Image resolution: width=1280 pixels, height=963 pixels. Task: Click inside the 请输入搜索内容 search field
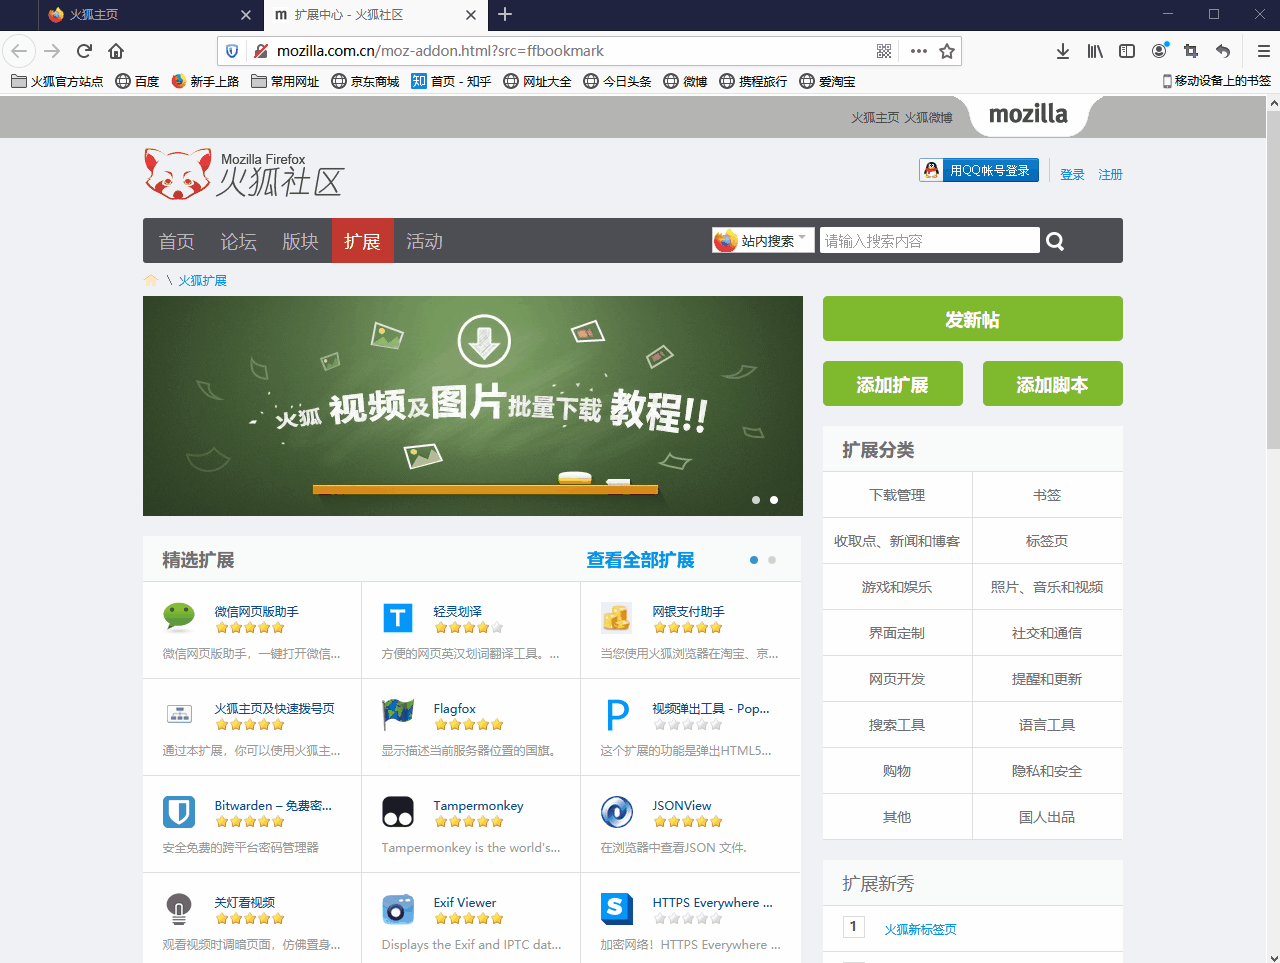pyautogui.click(x=930, y=240)
